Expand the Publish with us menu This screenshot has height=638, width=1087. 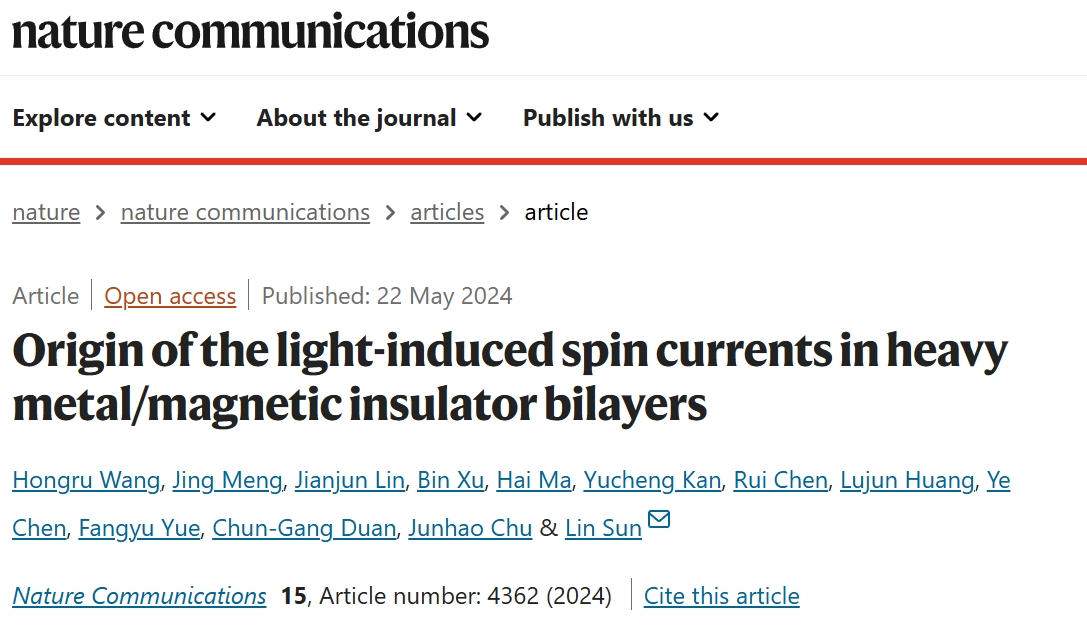(x=620, y=118)
